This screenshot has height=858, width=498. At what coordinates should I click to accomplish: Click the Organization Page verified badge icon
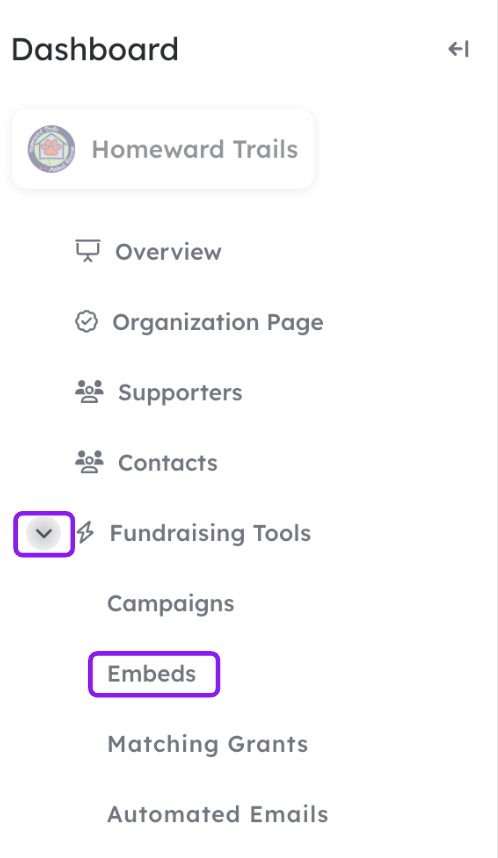point(86,322)
